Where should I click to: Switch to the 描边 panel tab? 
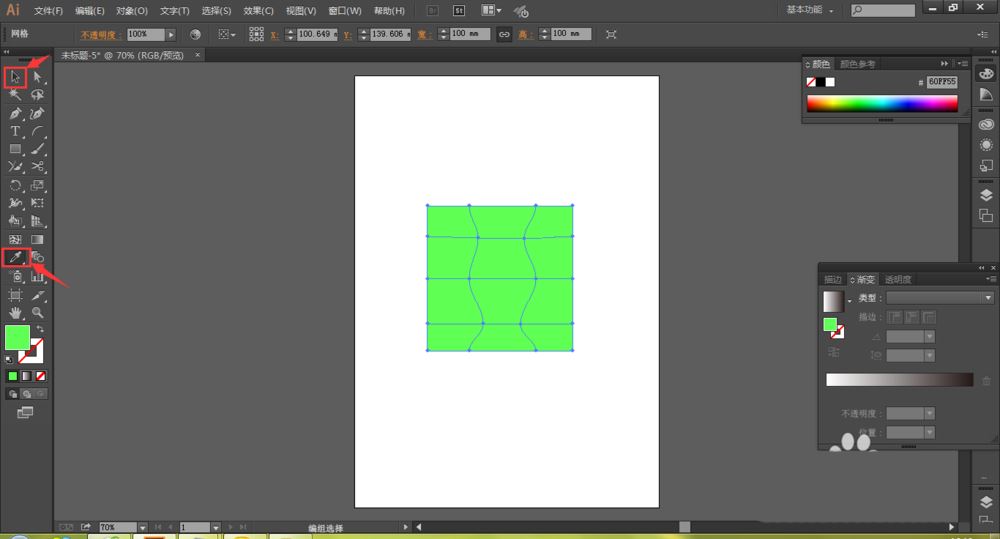832,279
